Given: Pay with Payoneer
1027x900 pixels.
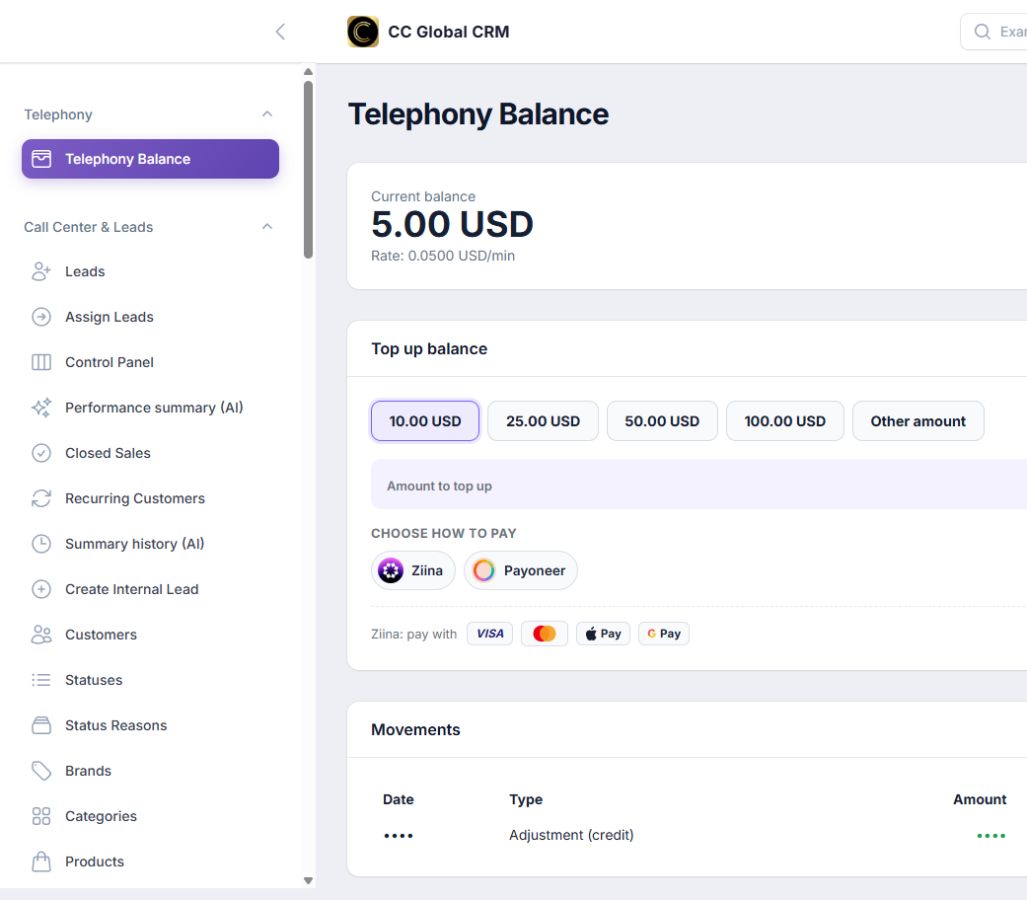Looking at the screenshot, I should (x=521, y=571).
